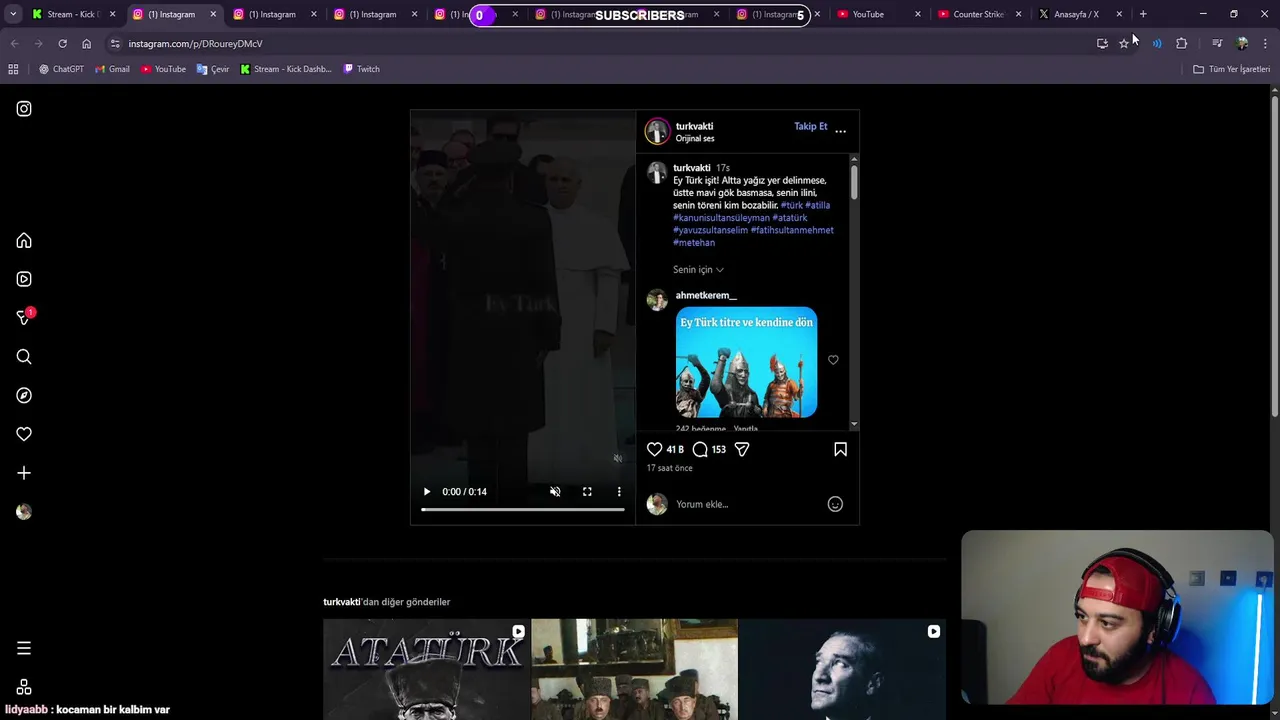Image resolution: width=1280 pixels, height=720 pixels.
Task: Open turkvakti profile name in header
Action: pos(694,127)
